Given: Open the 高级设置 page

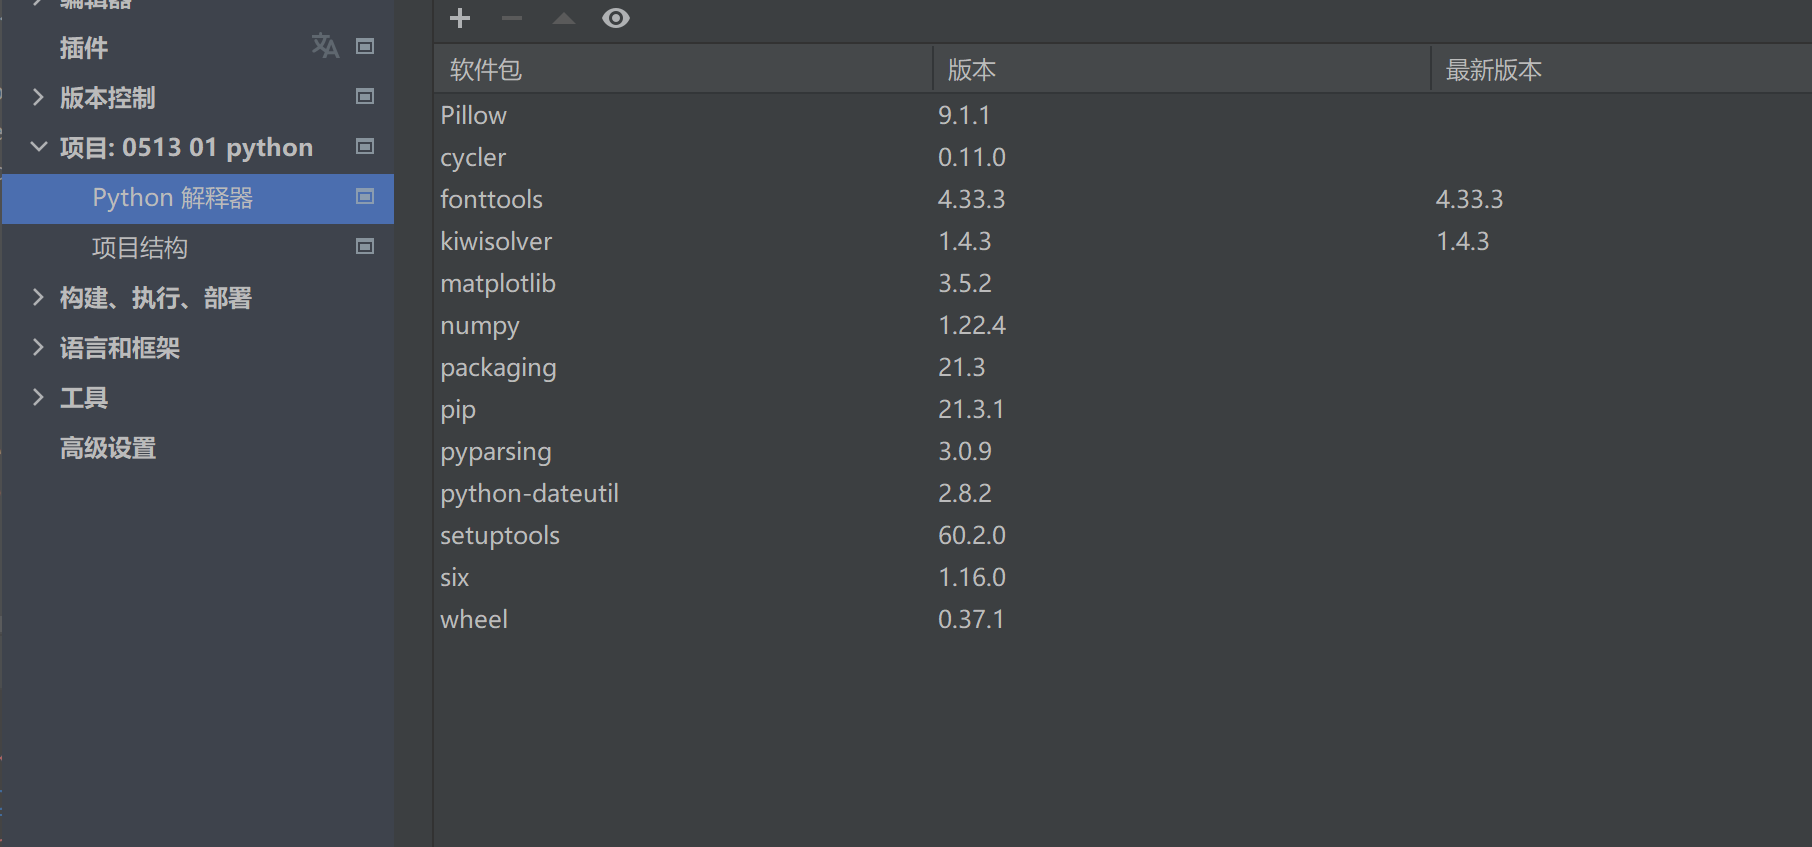Looking at the screenshot, I should tap(108, 448).
